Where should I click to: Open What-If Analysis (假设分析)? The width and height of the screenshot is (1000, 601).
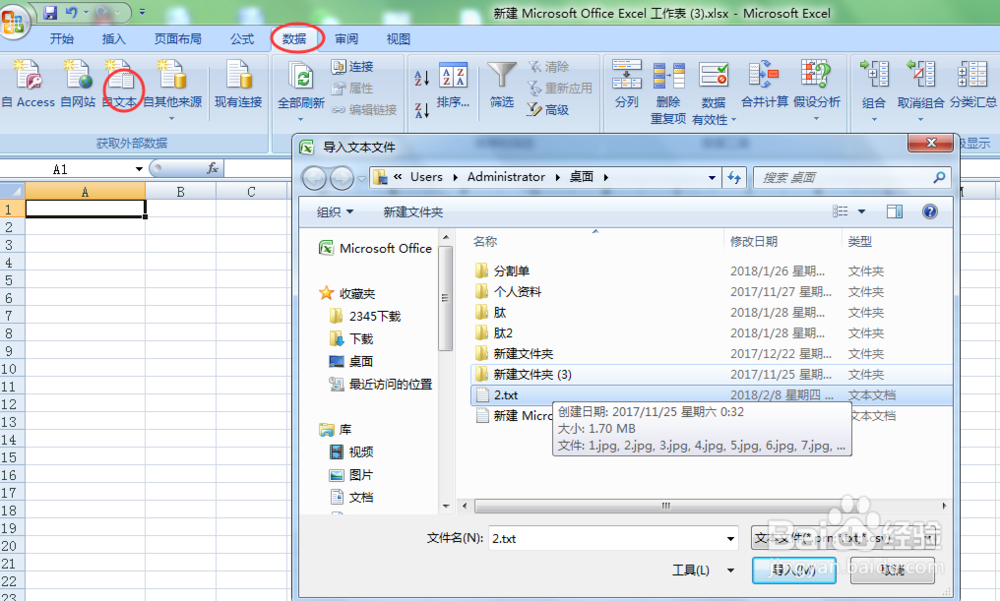(816, 89)
